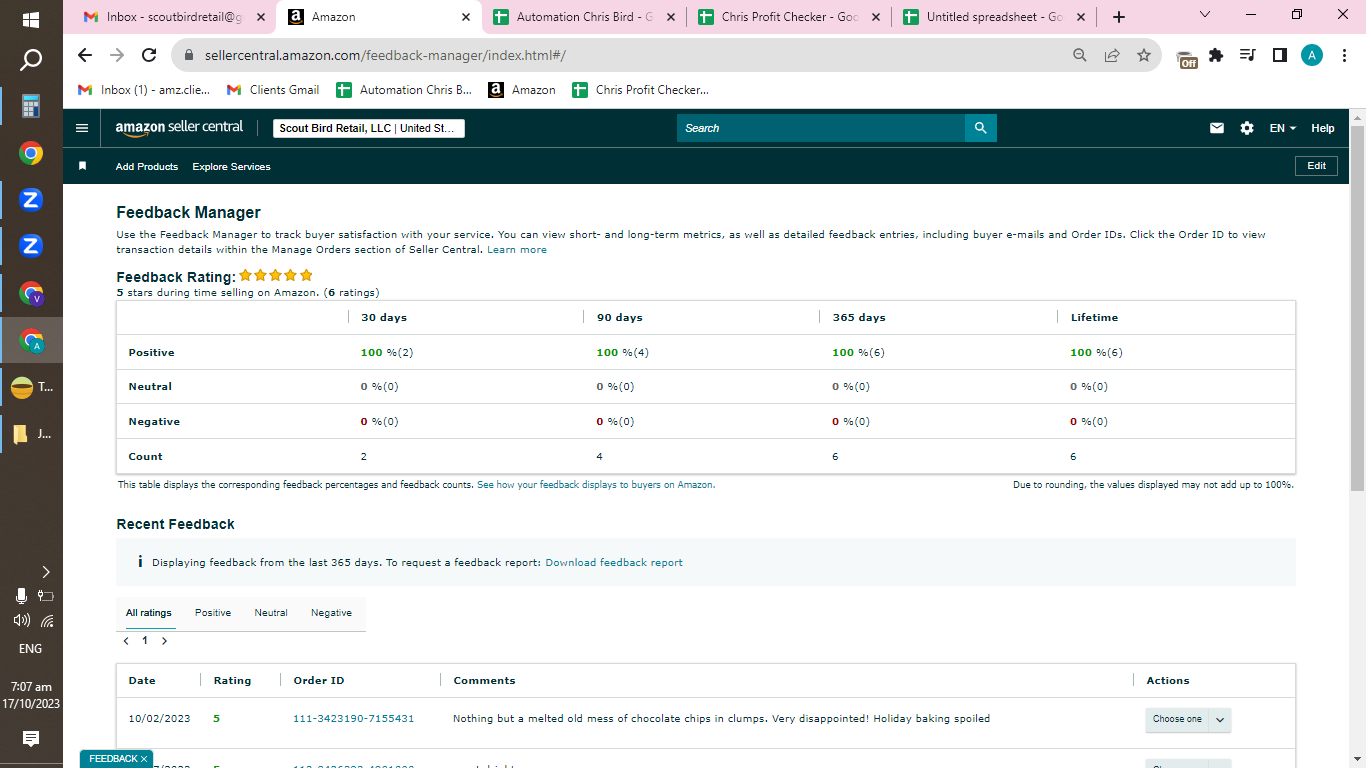Launch Calculator from the taskbar

31,106
